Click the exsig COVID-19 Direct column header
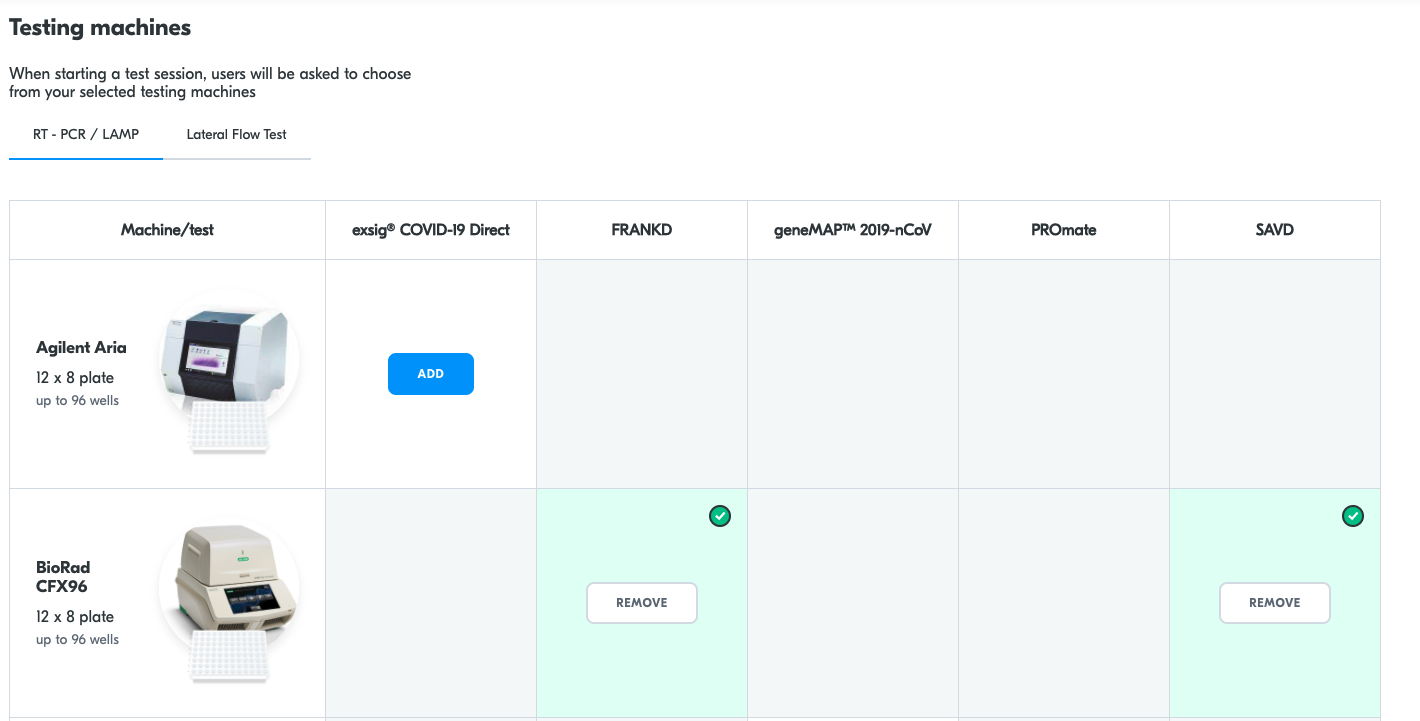 tap(431, 230)
